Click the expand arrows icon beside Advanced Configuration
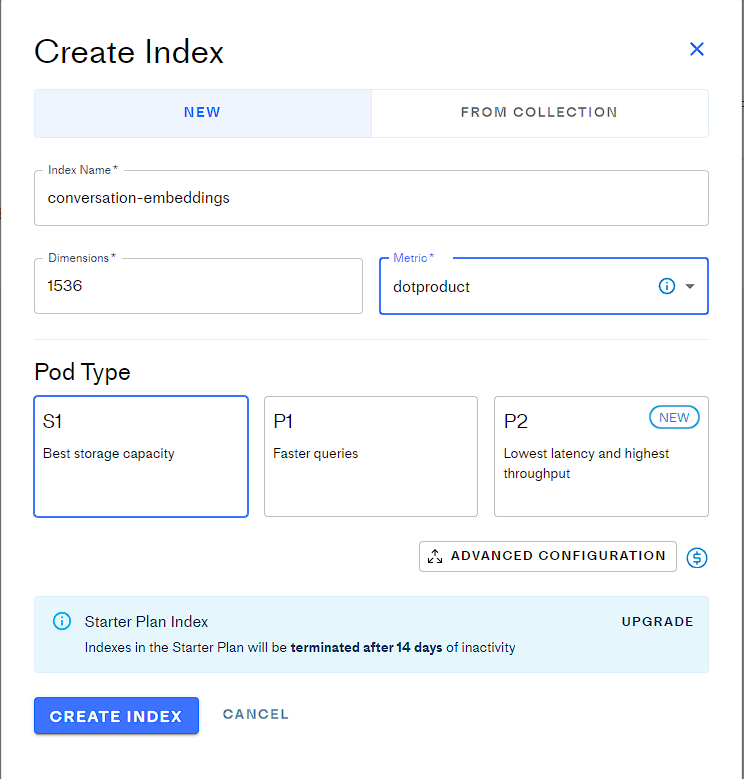 [435, 557]
